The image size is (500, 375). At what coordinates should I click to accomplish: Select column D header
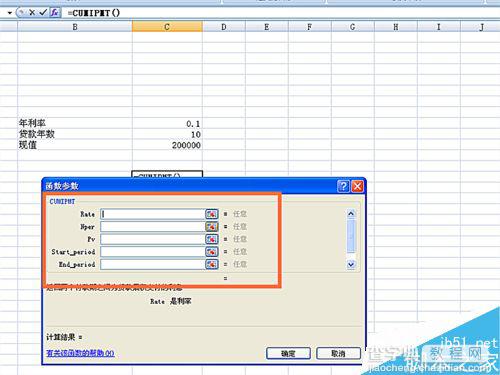pyautogui.click(x=224, y=27)
